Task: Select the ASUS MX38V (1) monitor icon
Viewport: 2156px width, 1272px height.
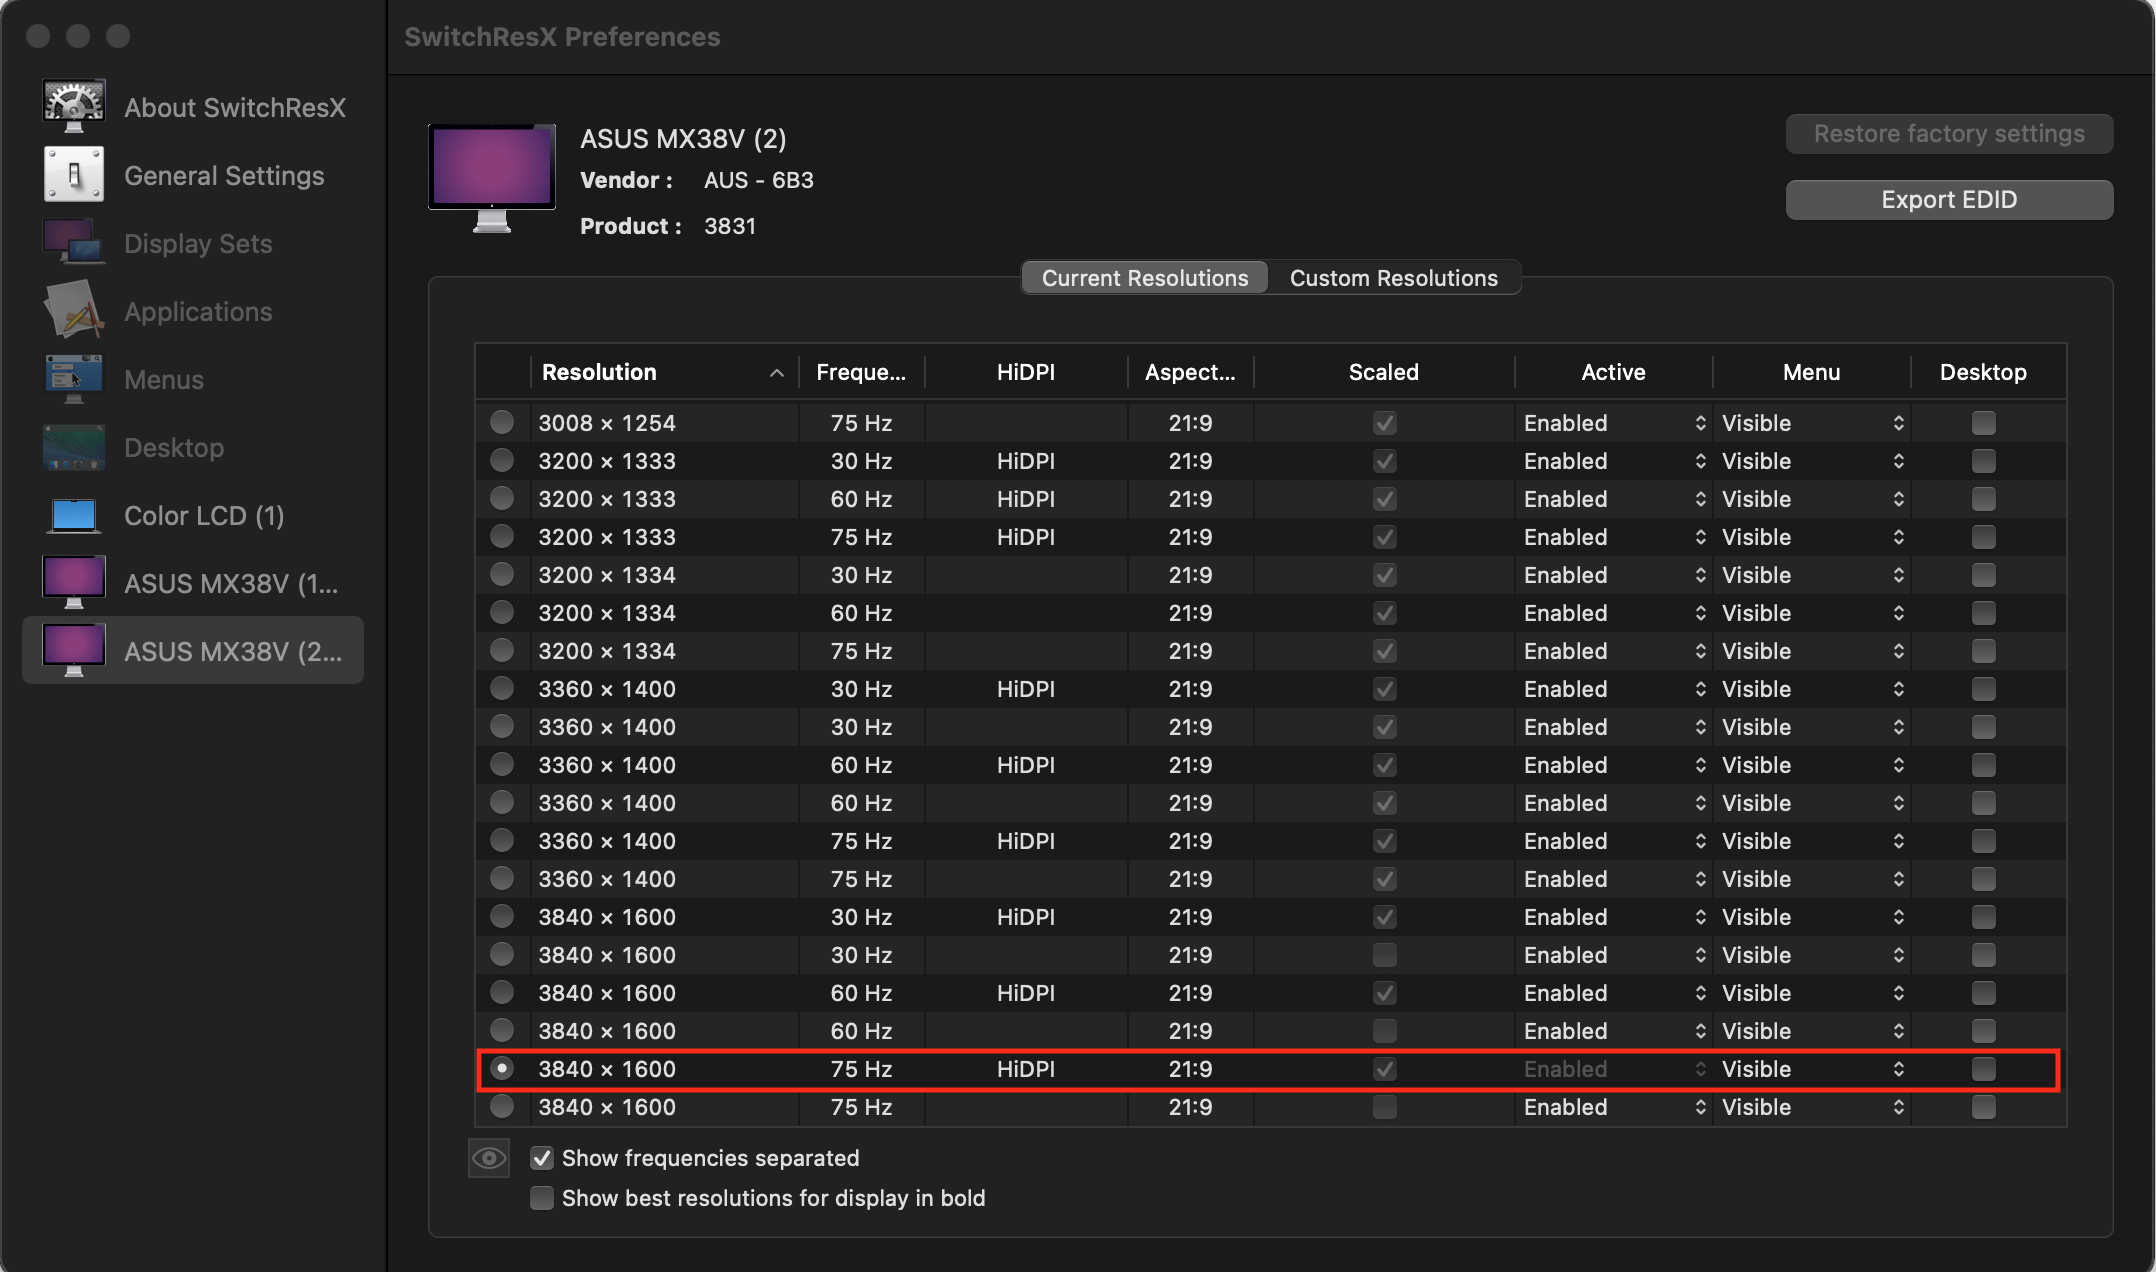Action: pos(73,582)
